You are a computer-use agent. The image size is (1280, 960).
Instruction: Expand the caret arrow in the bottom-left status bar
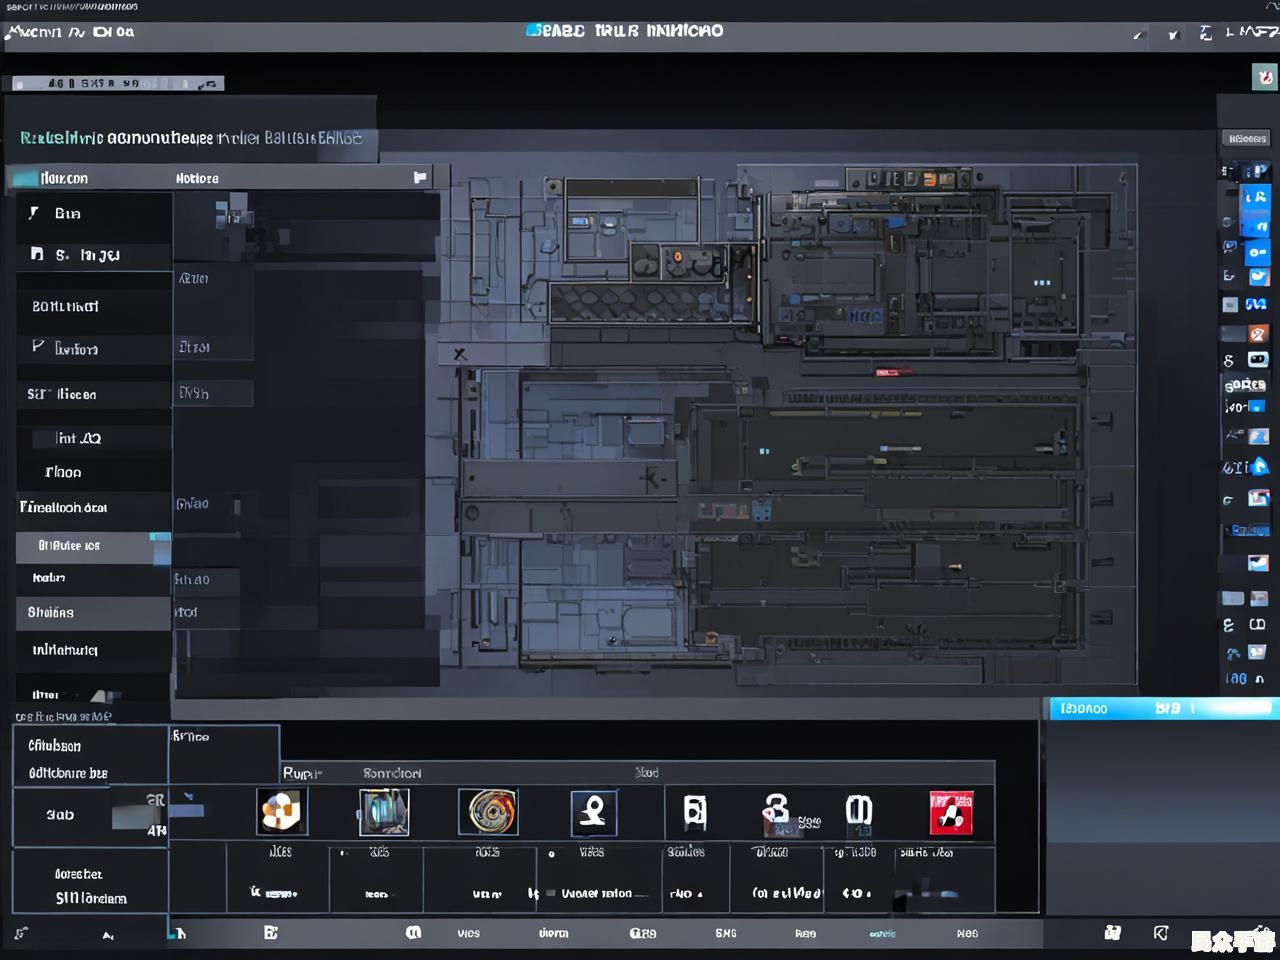pyautogui.click(x=108, y=935)
